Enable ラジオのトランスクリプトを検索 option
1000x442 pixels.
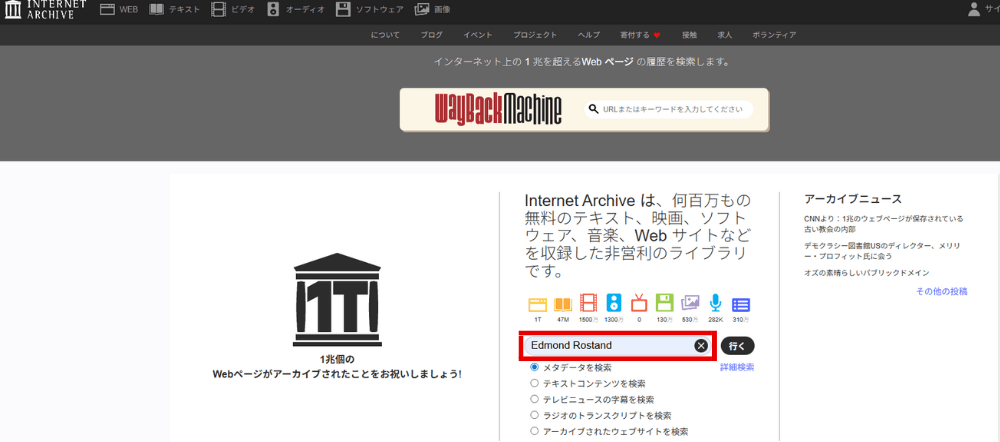[x=534, y=415]
